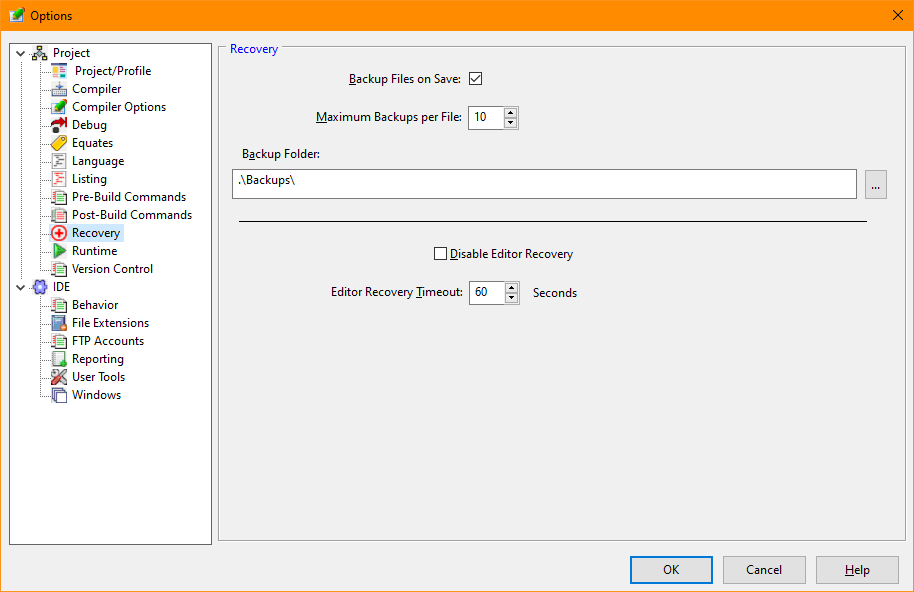914x592 pixels.
Task: Select FTP Accounts in the tree
Action: pyautogui.click(x=107, y=341)
